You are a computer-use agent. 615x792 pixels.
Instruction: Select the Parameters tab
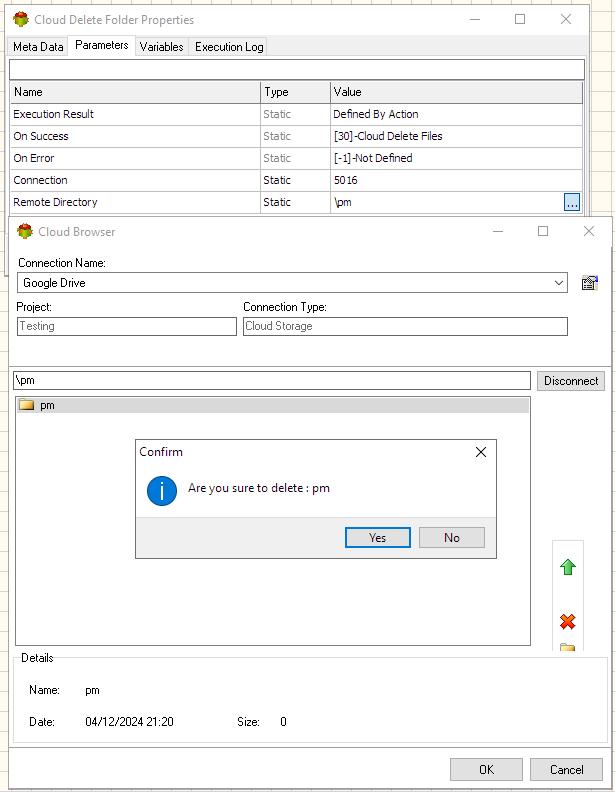point(101,45)
